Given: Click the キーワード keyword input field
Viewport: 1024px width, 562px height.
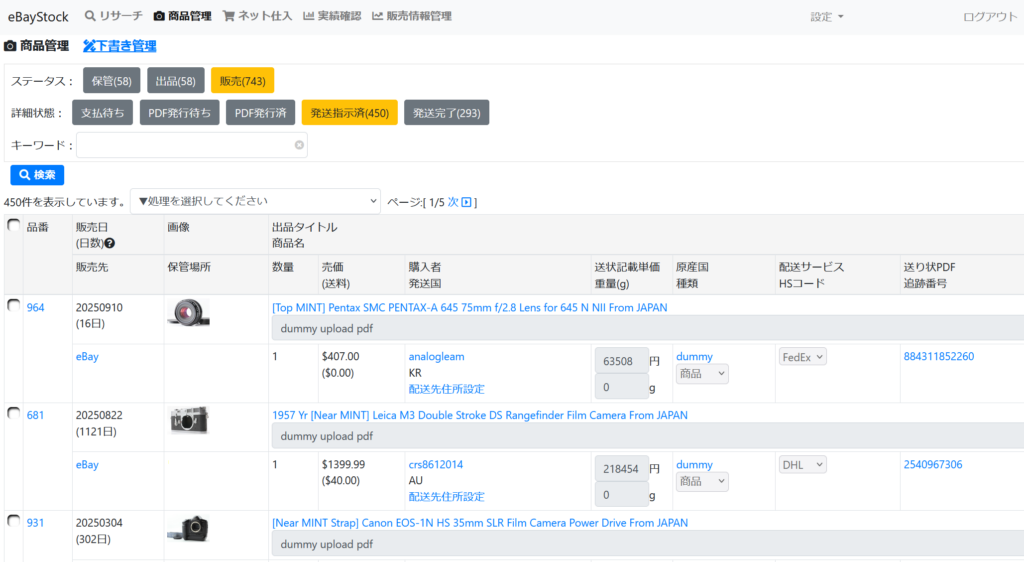Looking at the screenshot, I should coord(185,145).
